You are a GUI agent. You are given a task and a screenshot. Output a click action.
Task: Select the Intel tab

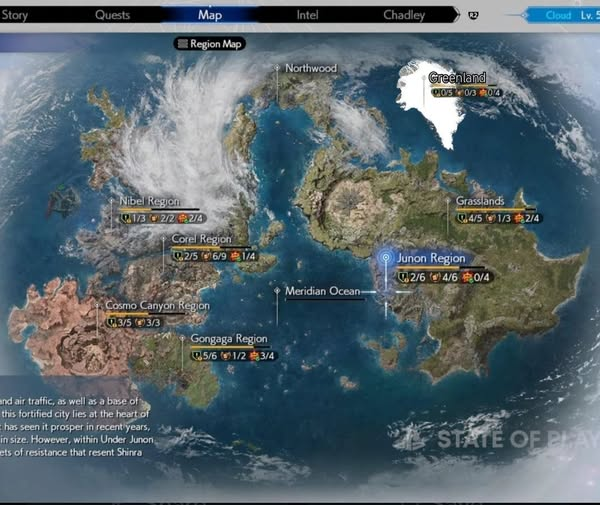[308, 15]
